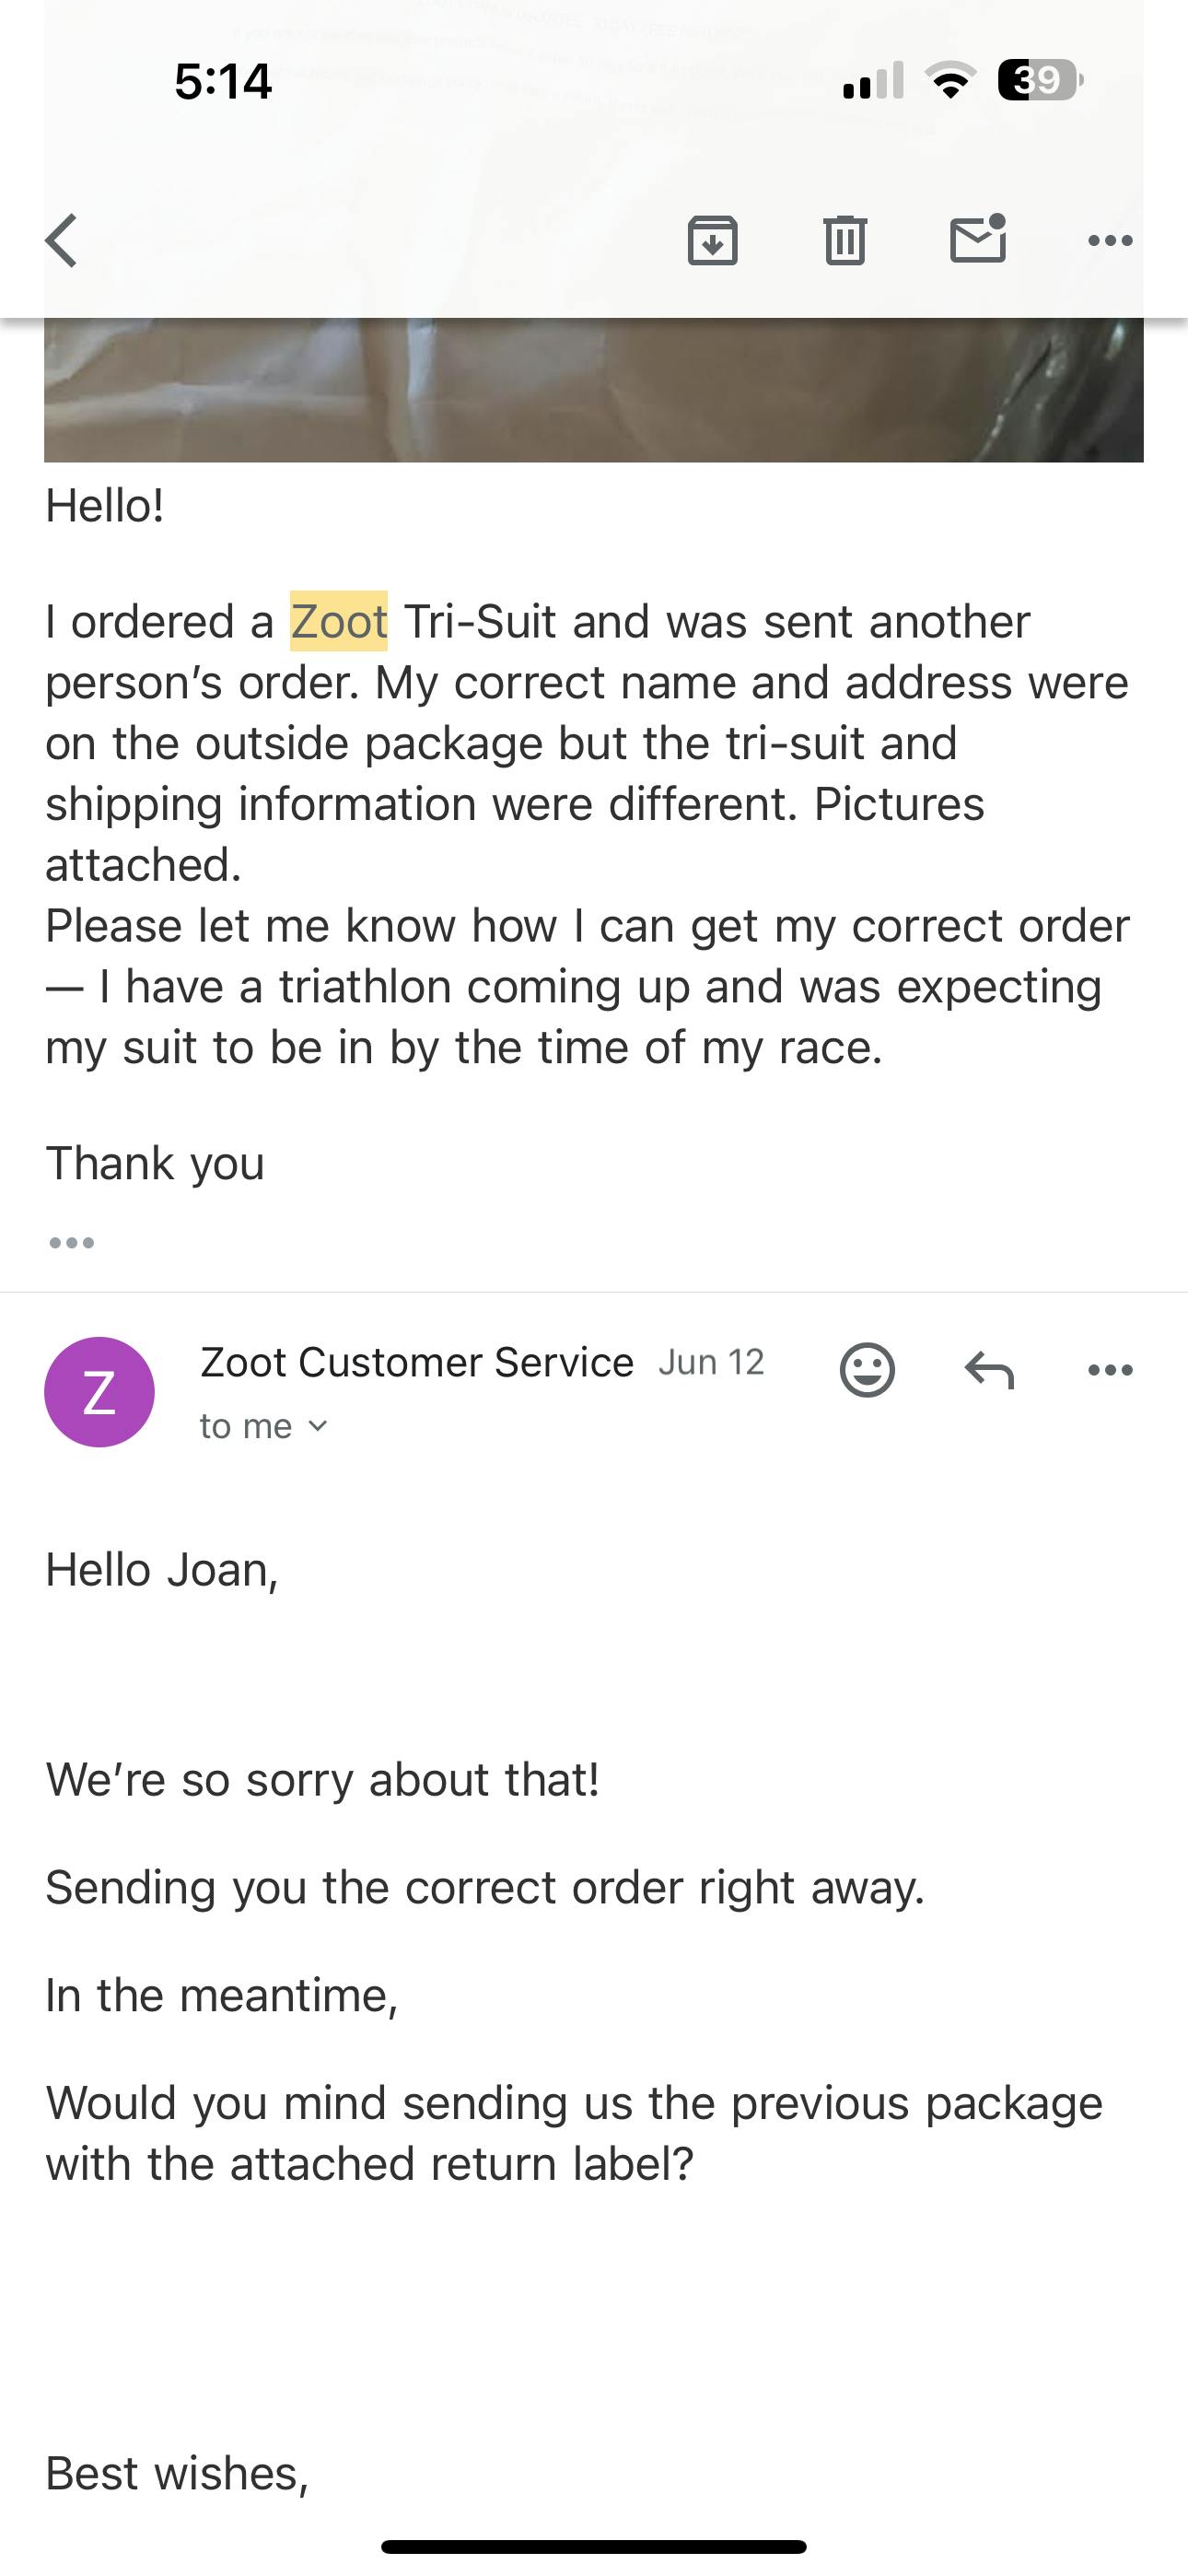Tap the Wi-Fi status icon
The height and width of the screenshot is (2576, 1188).
click(951, 80)
